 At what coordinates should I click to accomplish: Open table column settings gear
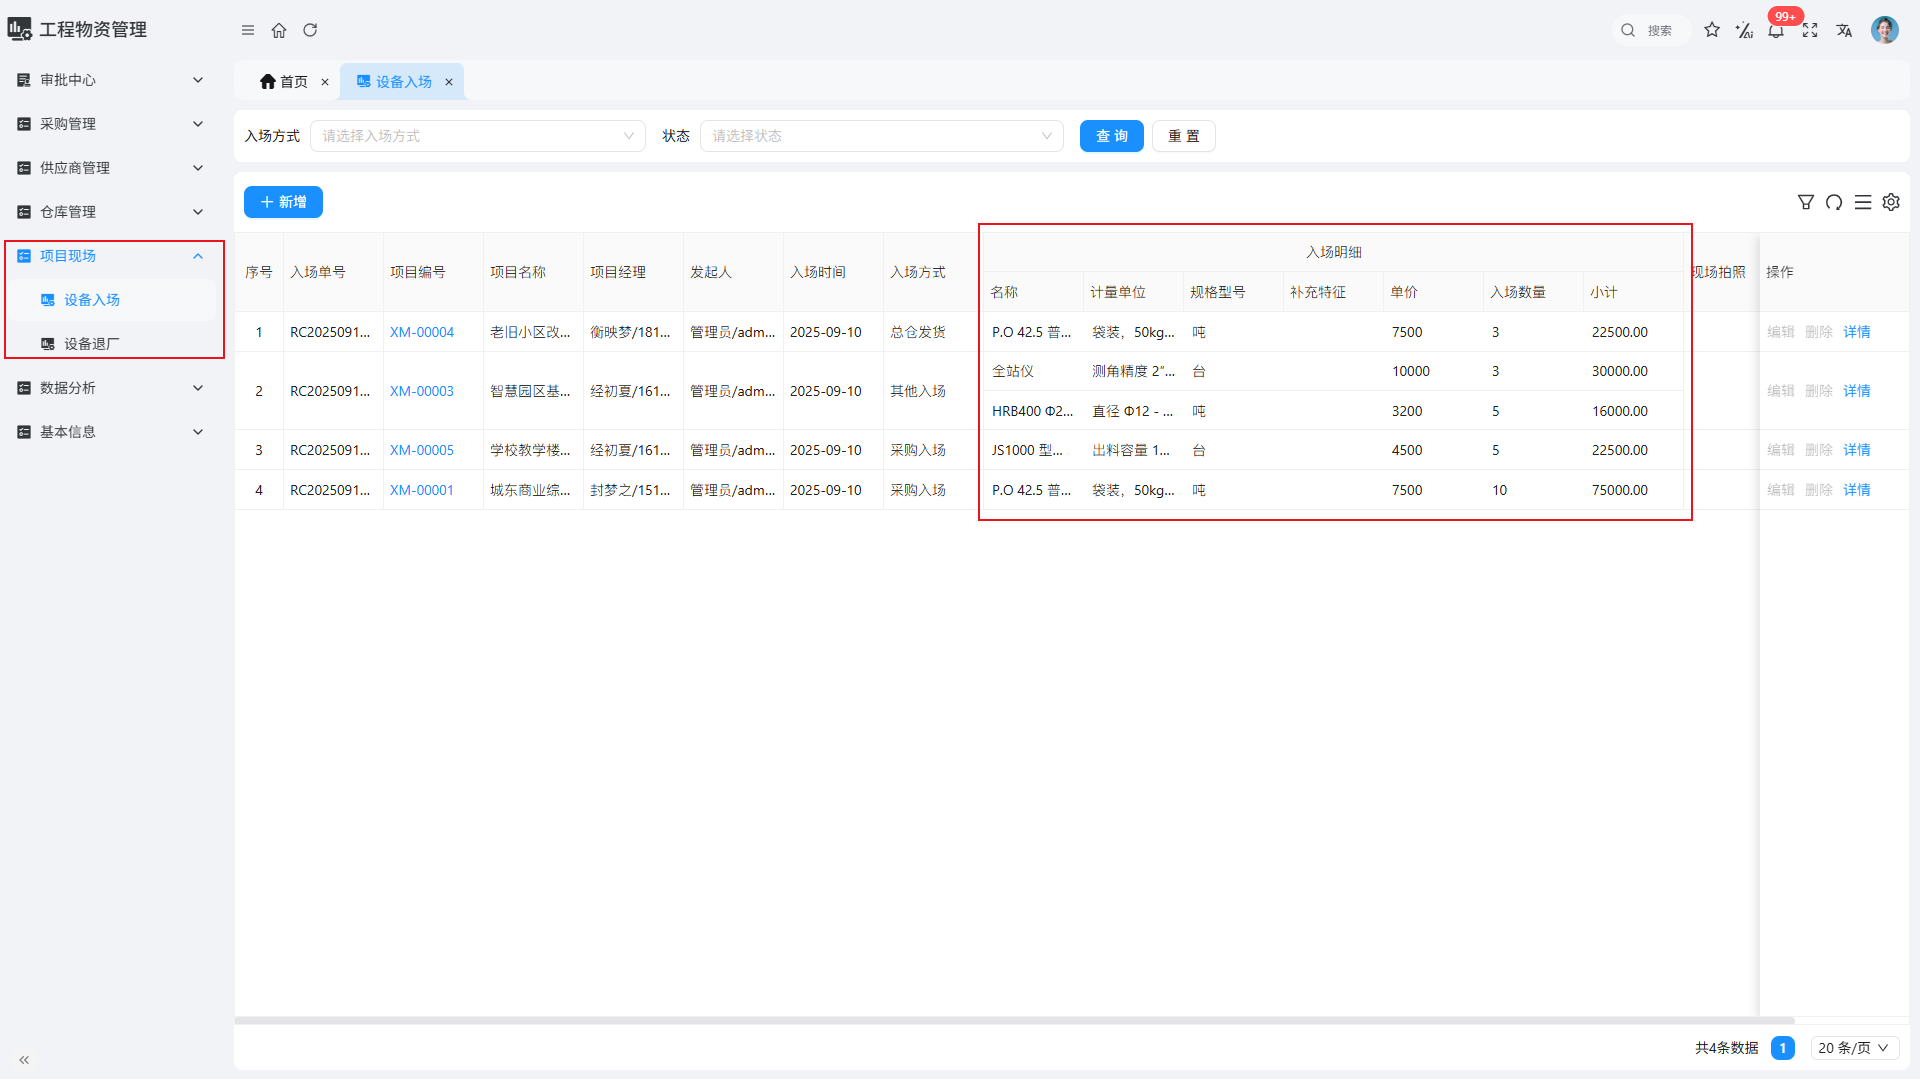[x=1891, y=202]
